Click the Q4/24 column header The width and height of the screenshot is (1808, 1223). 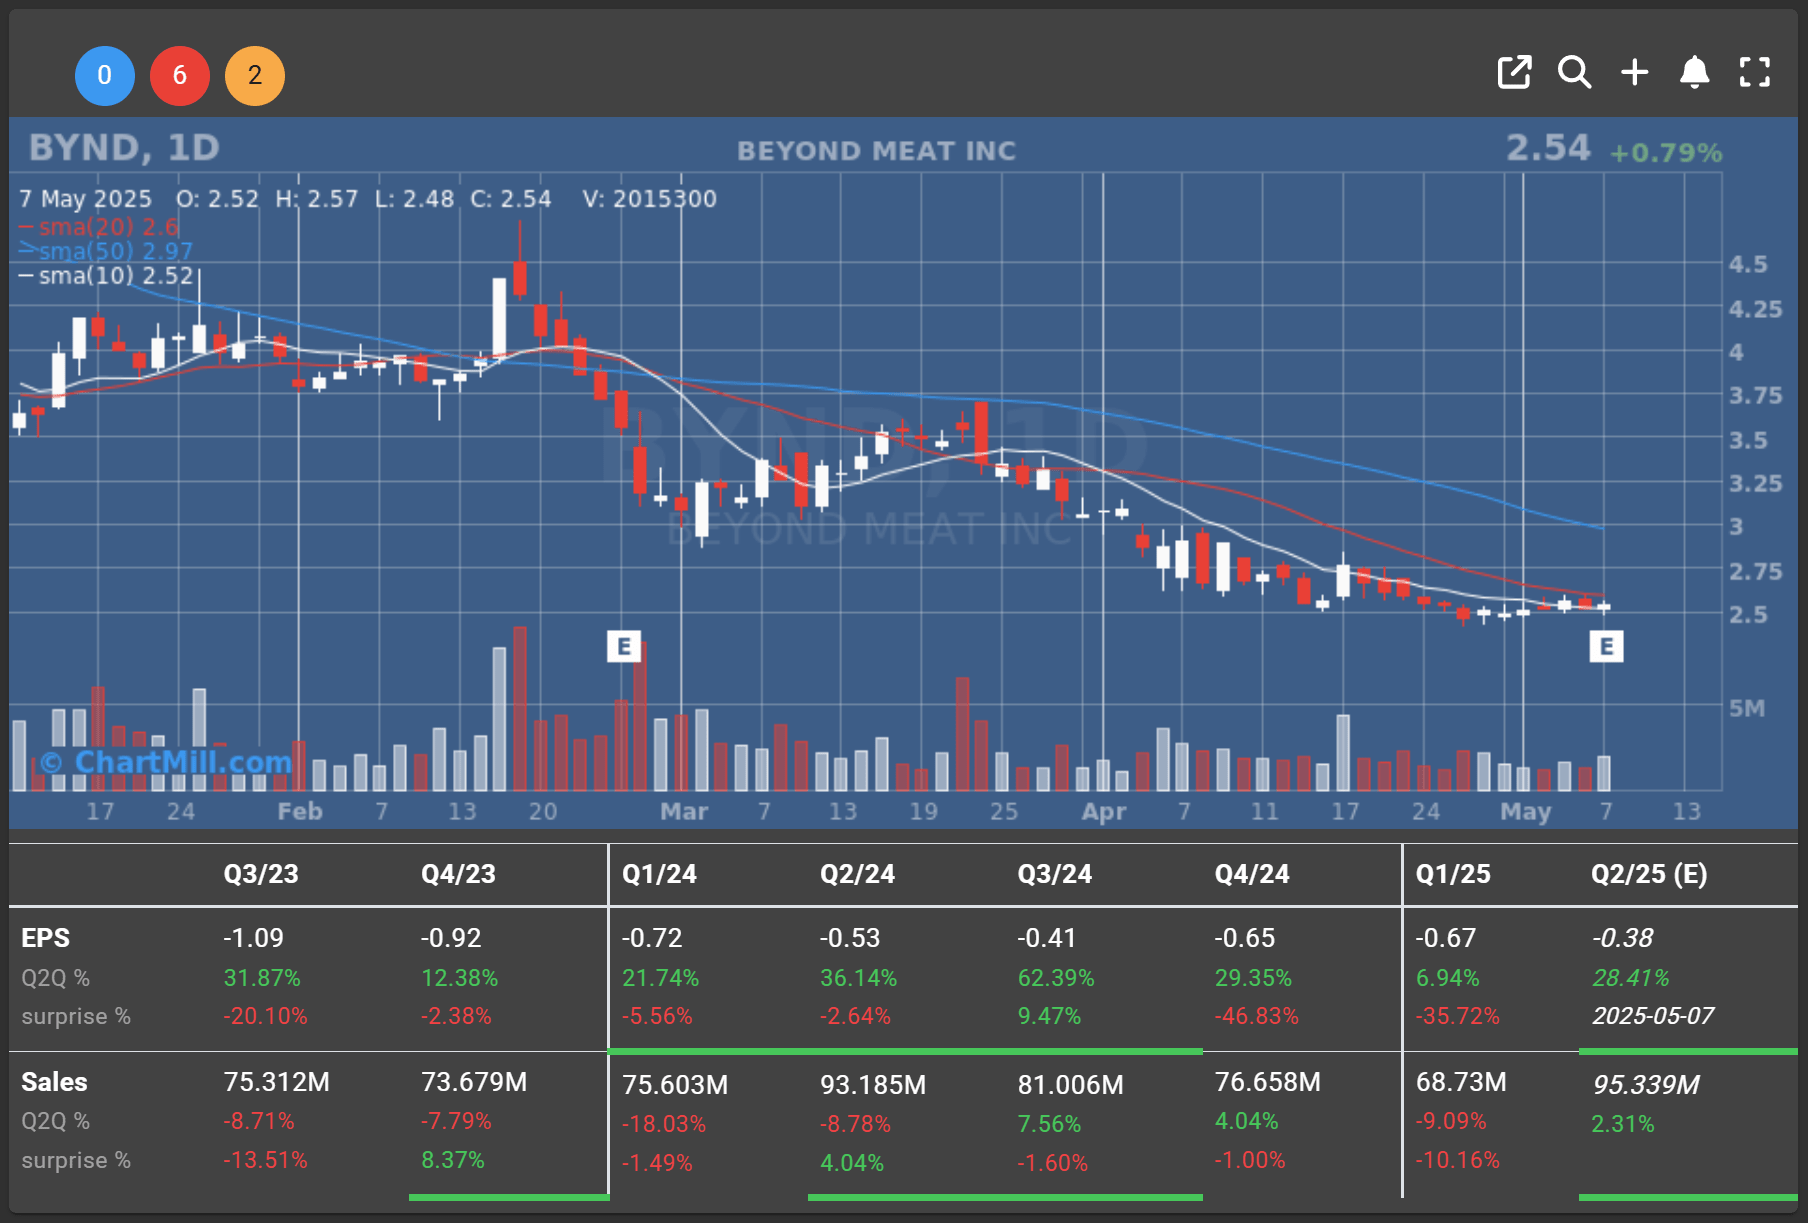pyautogui.click(x=1252, y=874)
